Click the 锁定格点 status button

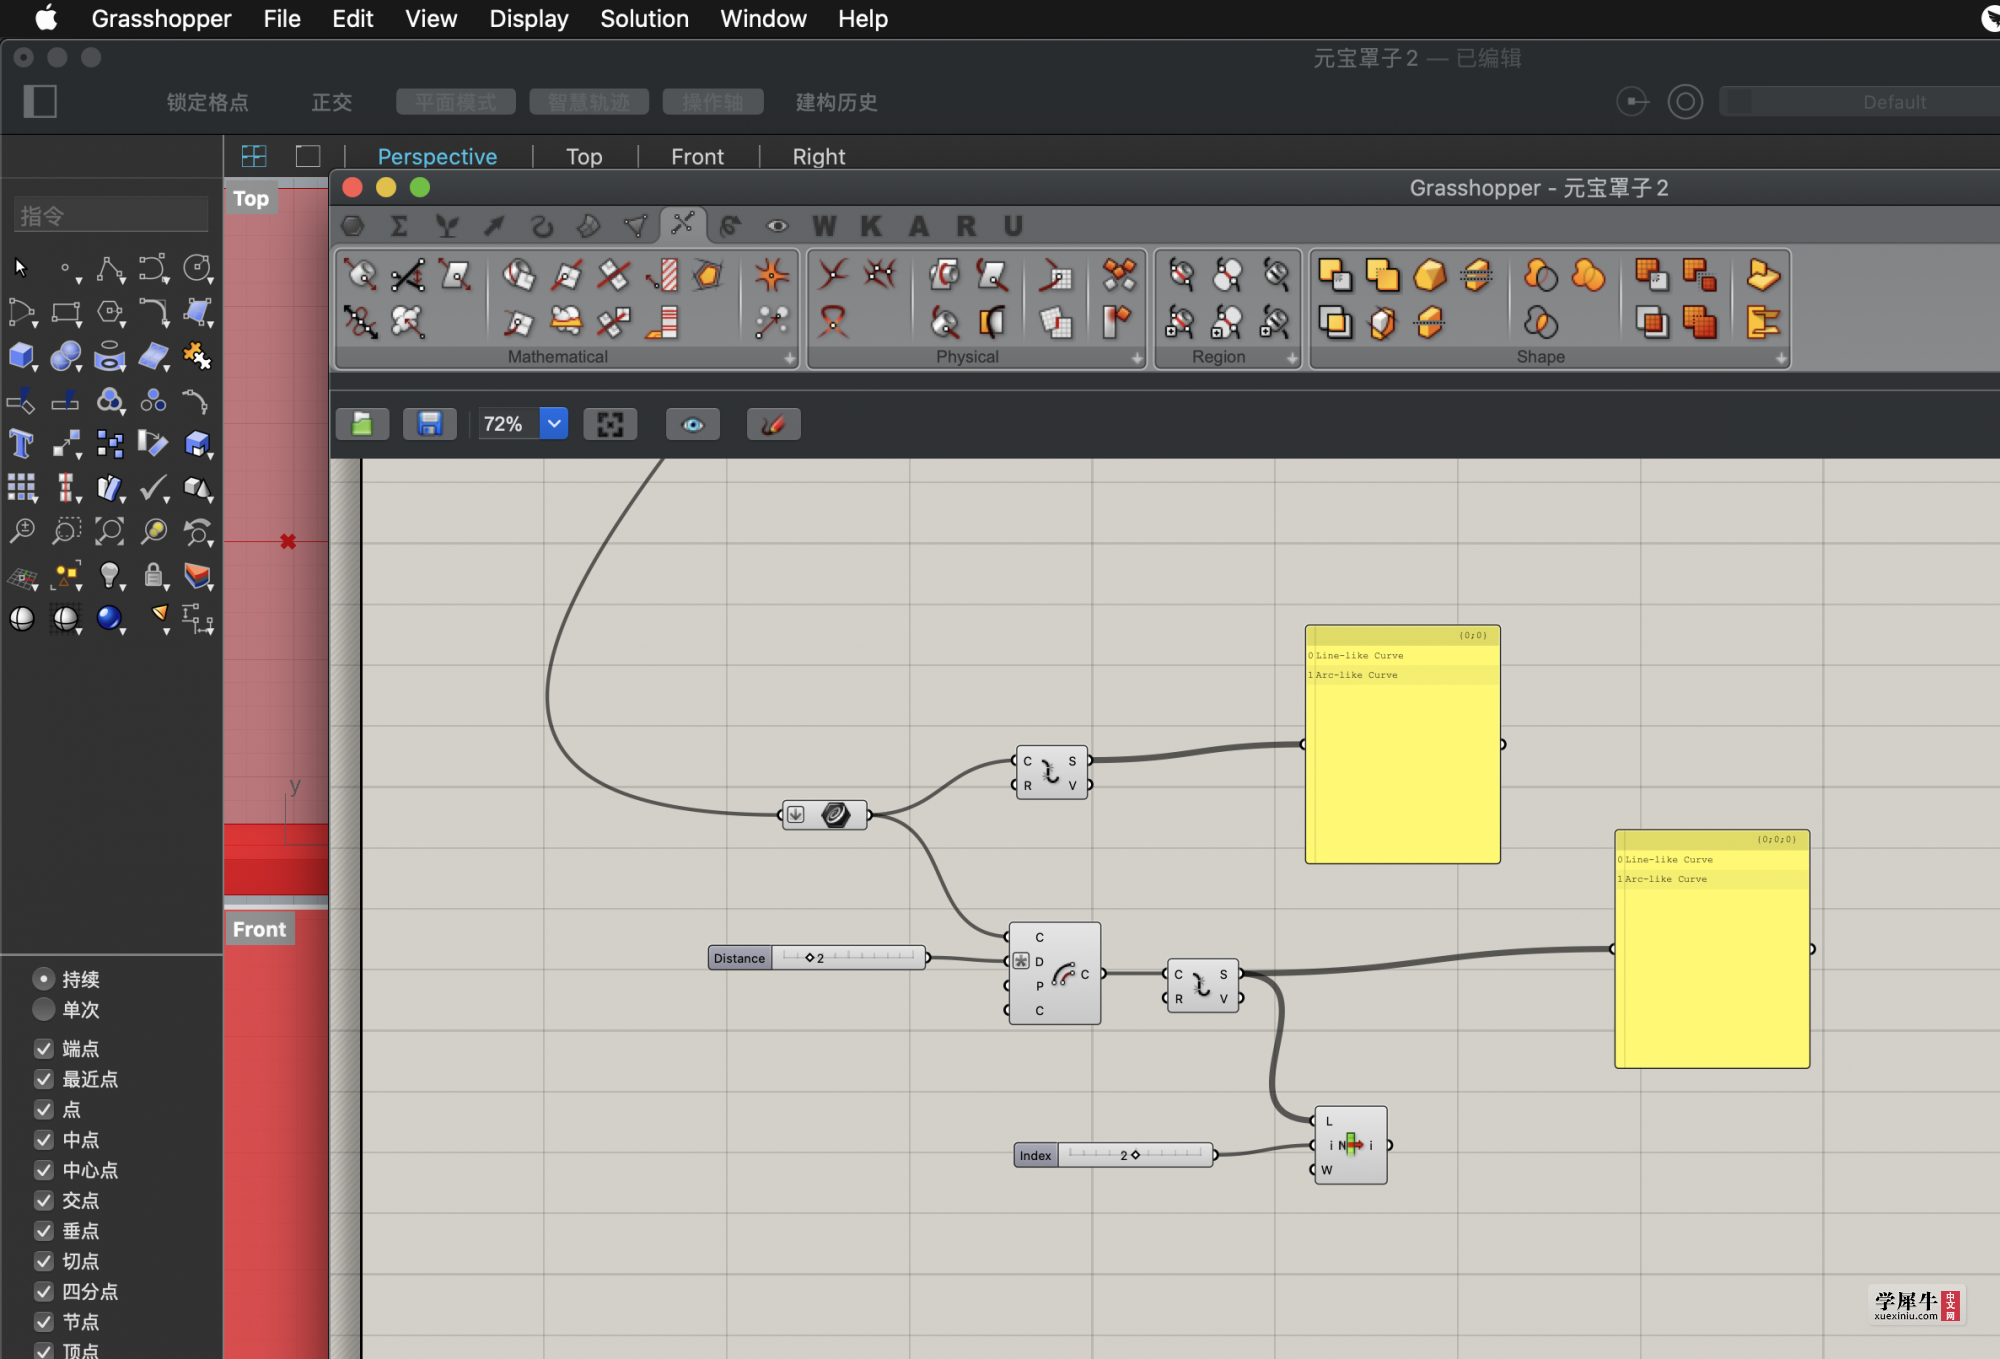pos(207,102)
